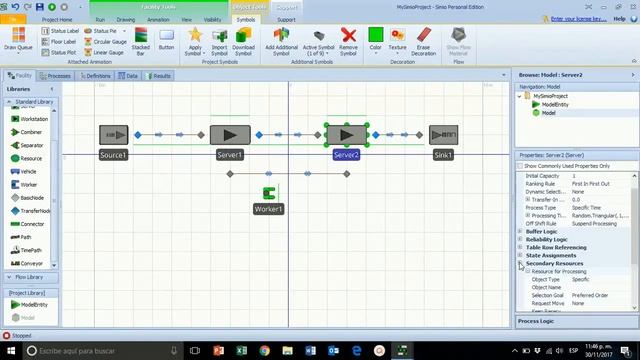Add a Circular Gauge
This screenshot has width=640, height=360.
point(105,42)
